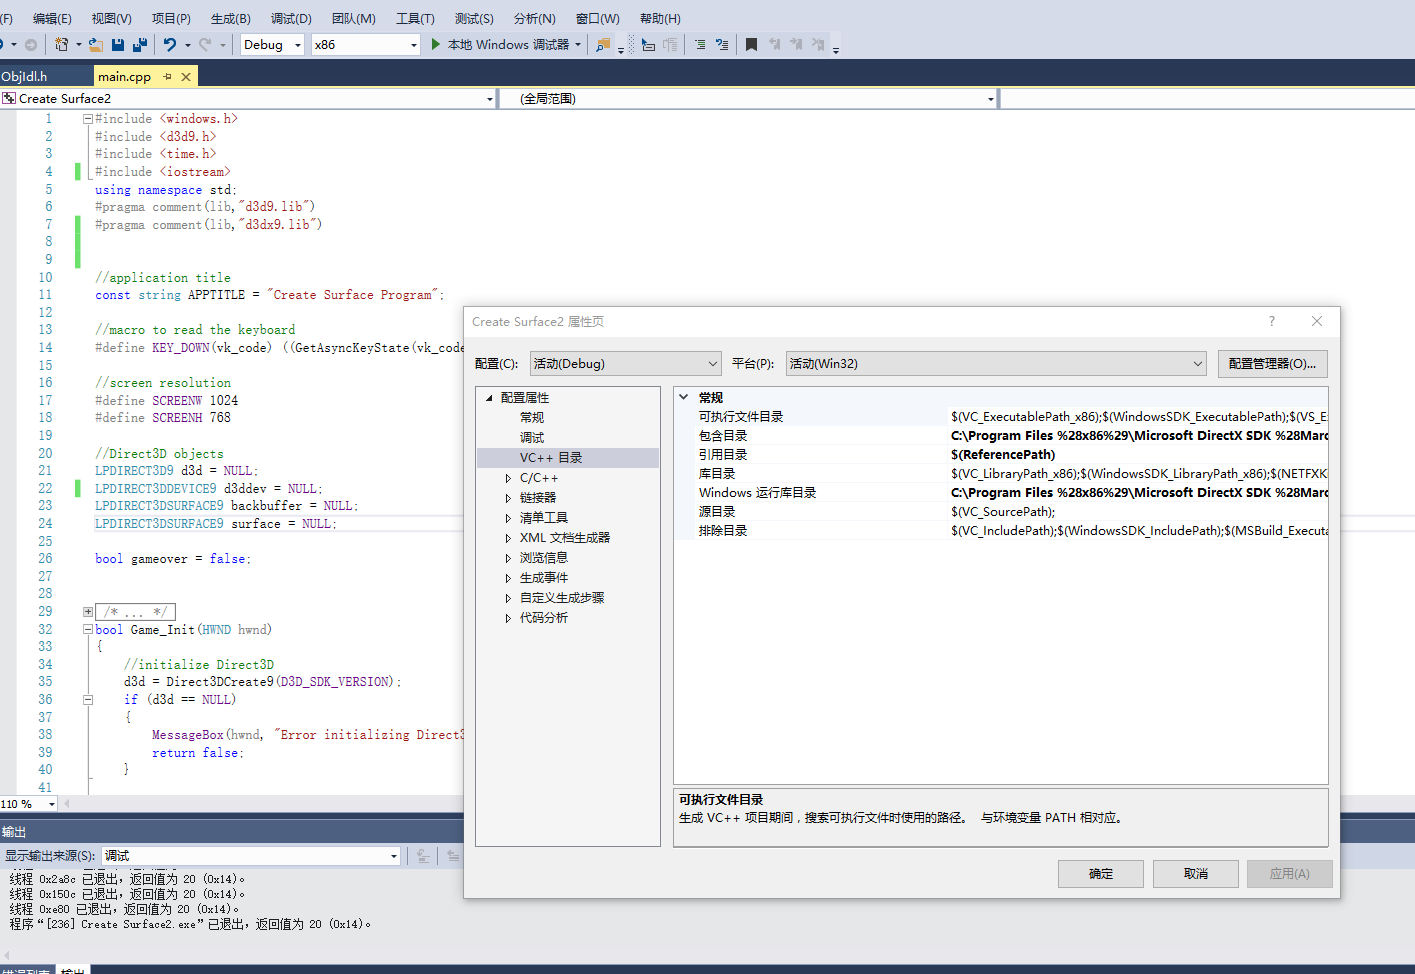This screenshot has width=1415, height=974.
Task: Comment out the selected lines icon
Action: point(699,44)
